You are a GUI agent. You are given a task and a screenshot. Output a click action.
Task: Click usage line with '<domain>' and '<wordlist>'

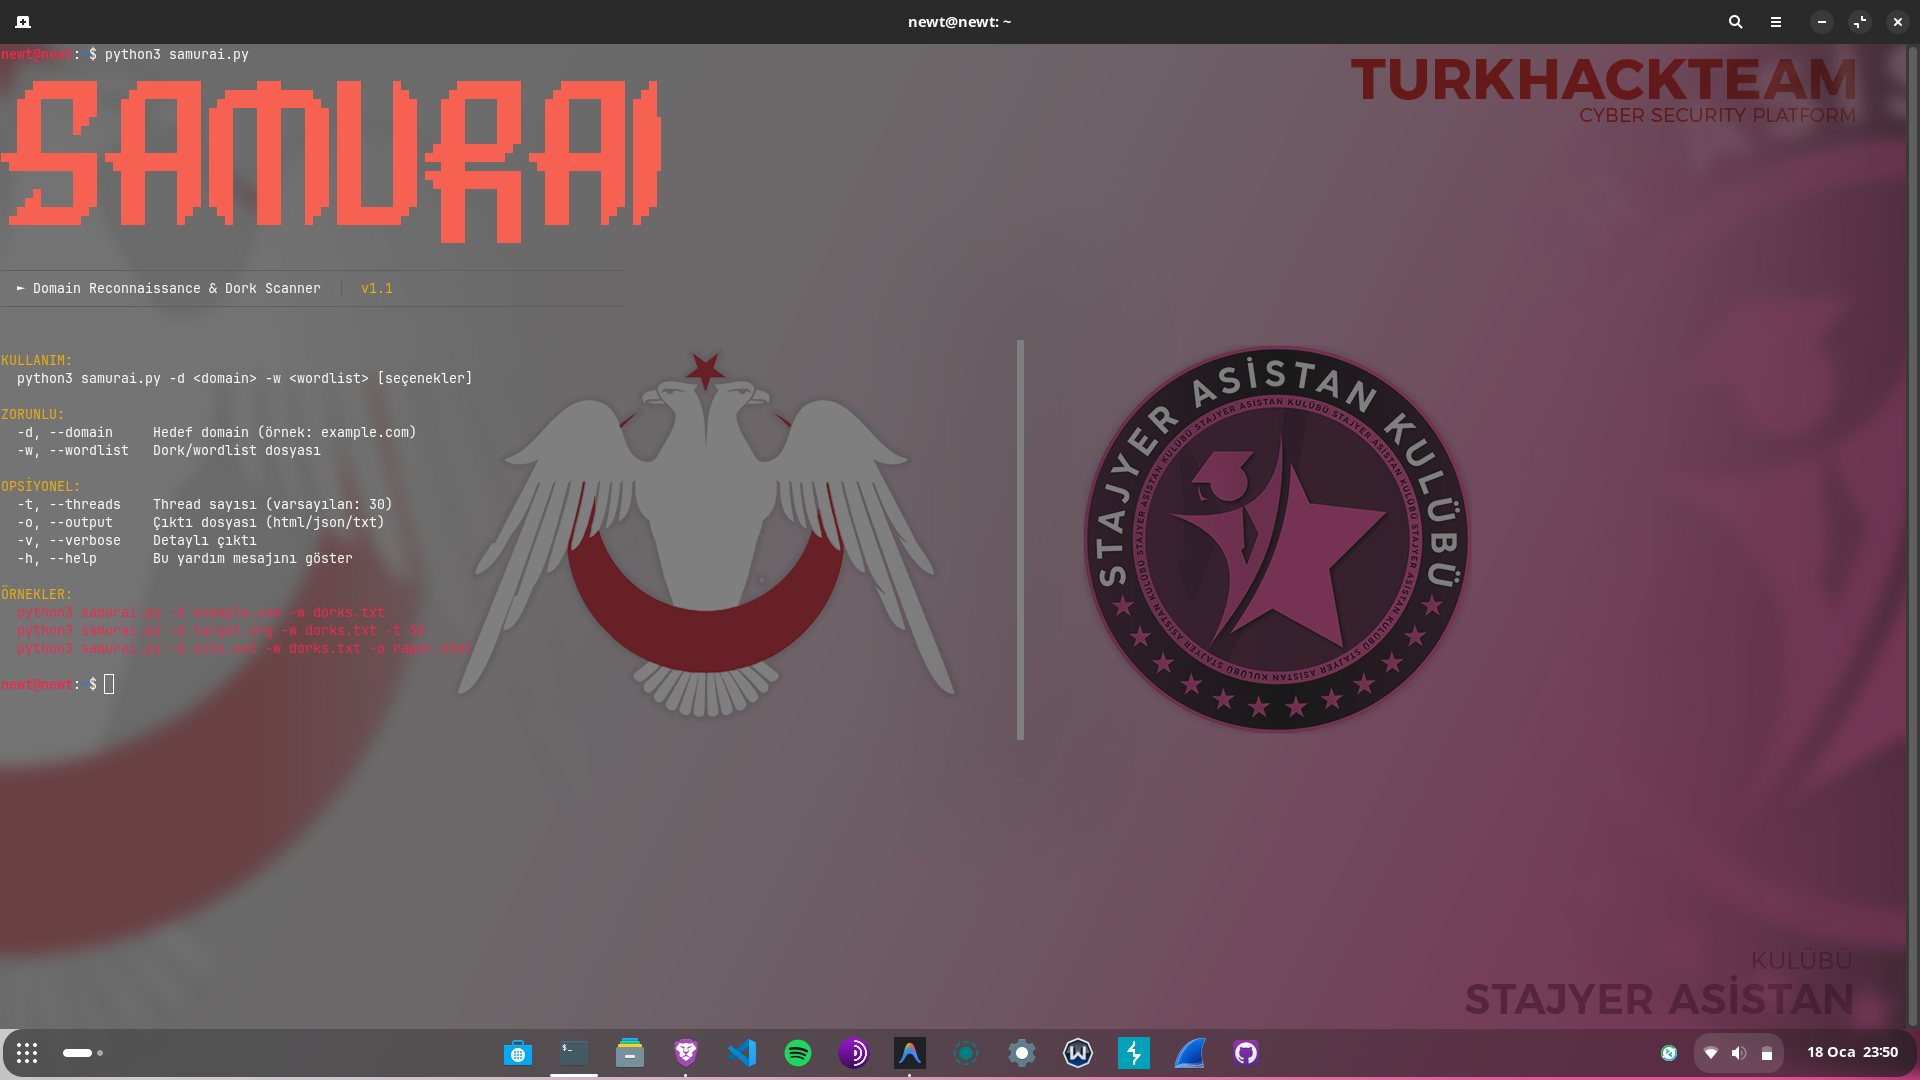[245, 379]
